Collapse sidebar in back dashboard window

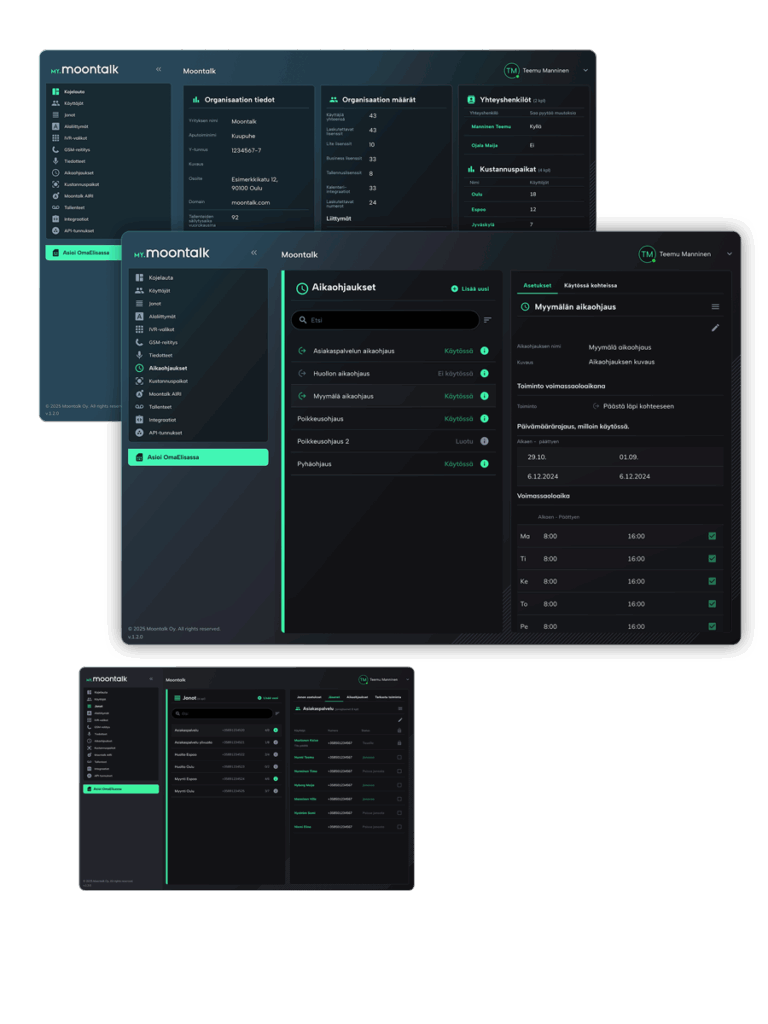[159, 69]
